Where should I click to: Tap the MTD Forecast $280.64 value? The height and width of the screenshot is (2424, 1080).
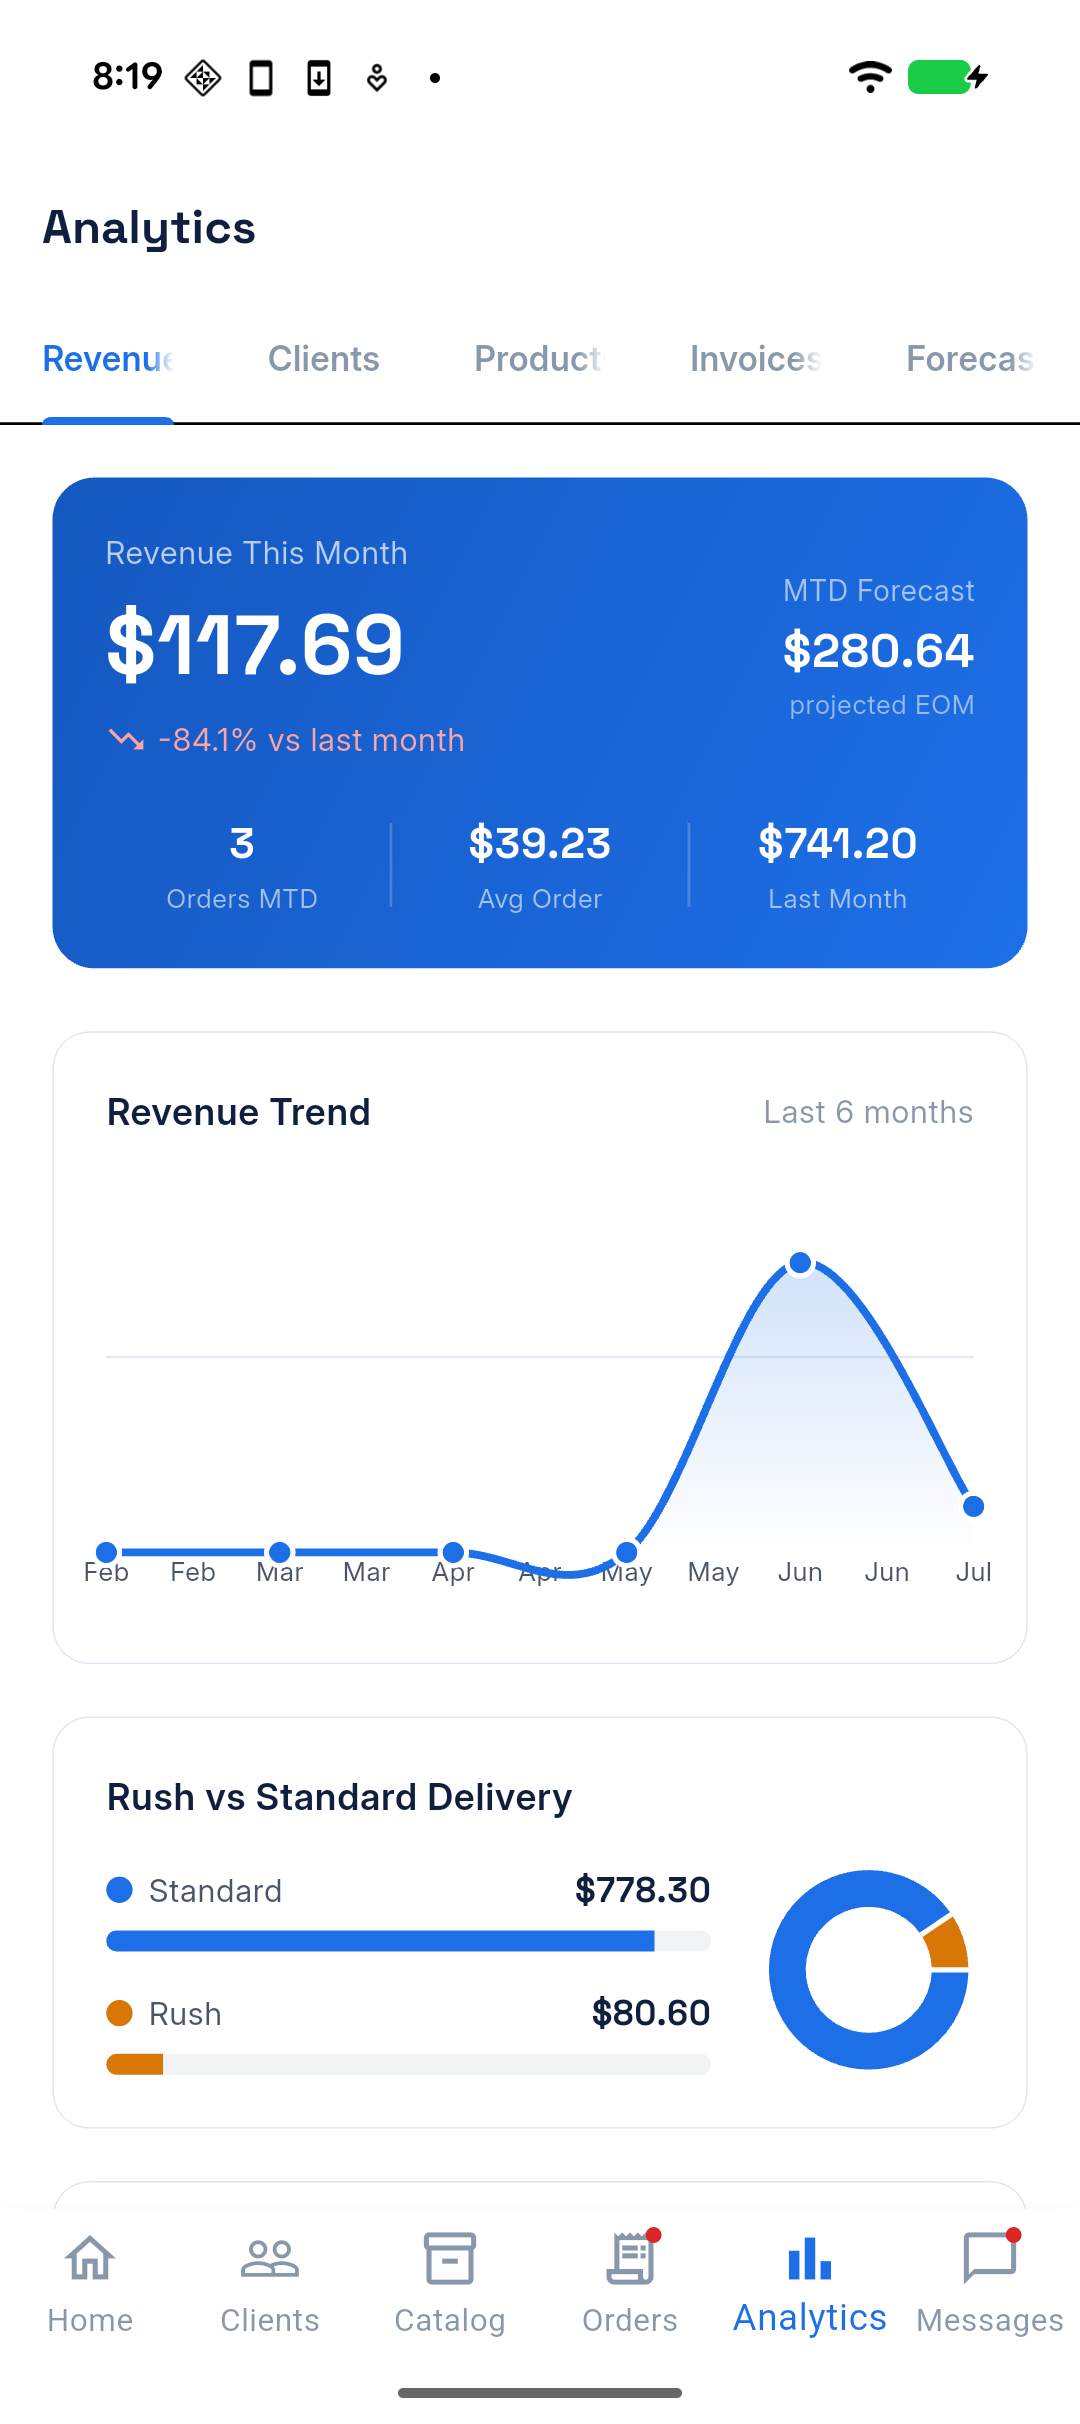click(x=878, y=651)
